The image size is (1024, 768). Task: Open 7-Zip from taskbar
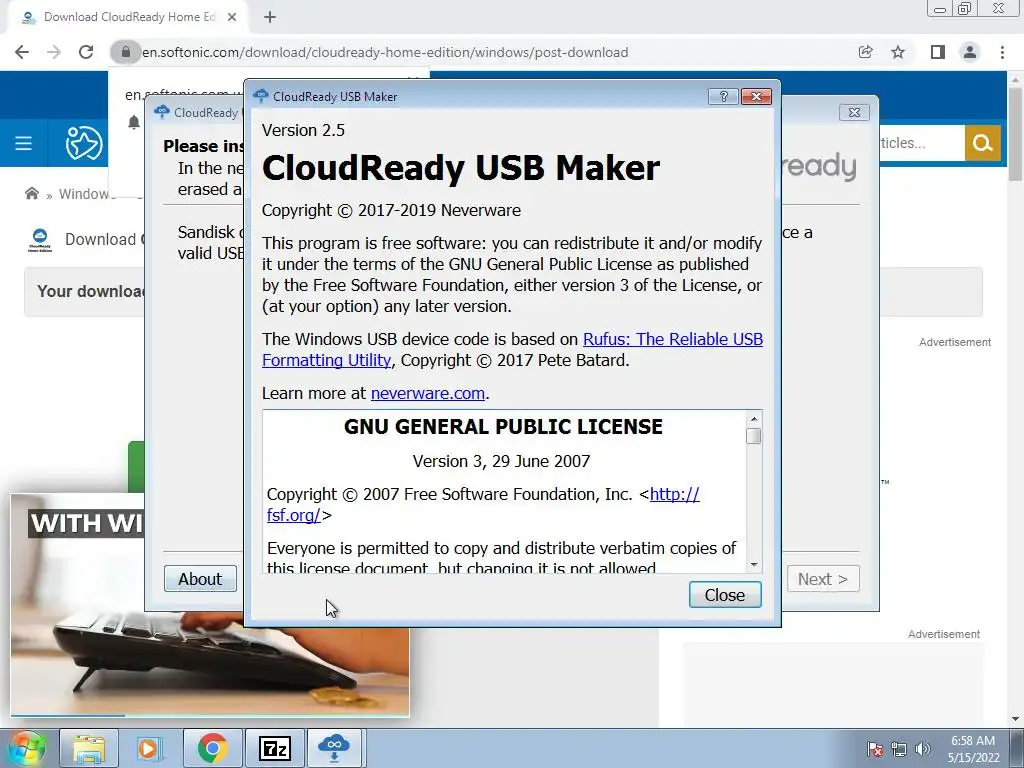coord(274,748)
